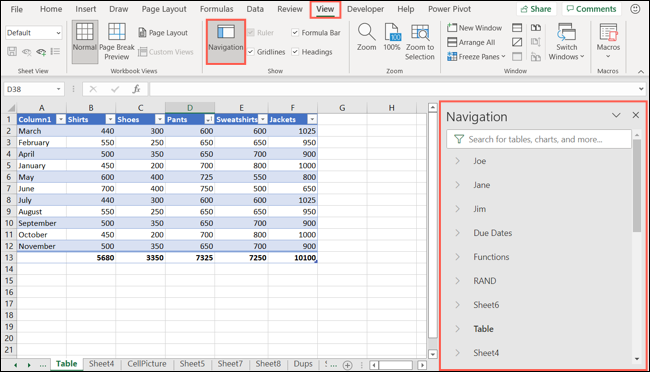650x372 pixels.
Task: Click the Insert Function fx icon
Action: tap(136, 89)
